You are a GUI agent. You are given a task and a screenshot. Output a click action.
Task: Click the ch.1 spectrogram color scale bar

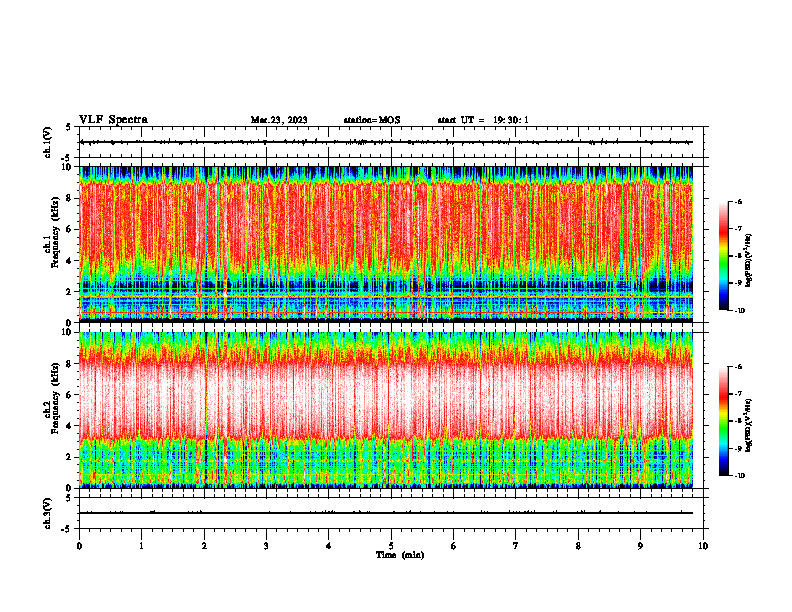(723, 256)
